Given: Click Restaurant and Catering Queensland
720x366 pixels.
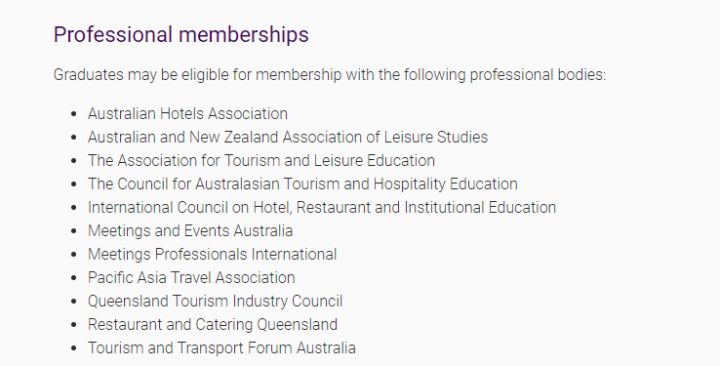Looking at the screenshot, I should (213, 324).
